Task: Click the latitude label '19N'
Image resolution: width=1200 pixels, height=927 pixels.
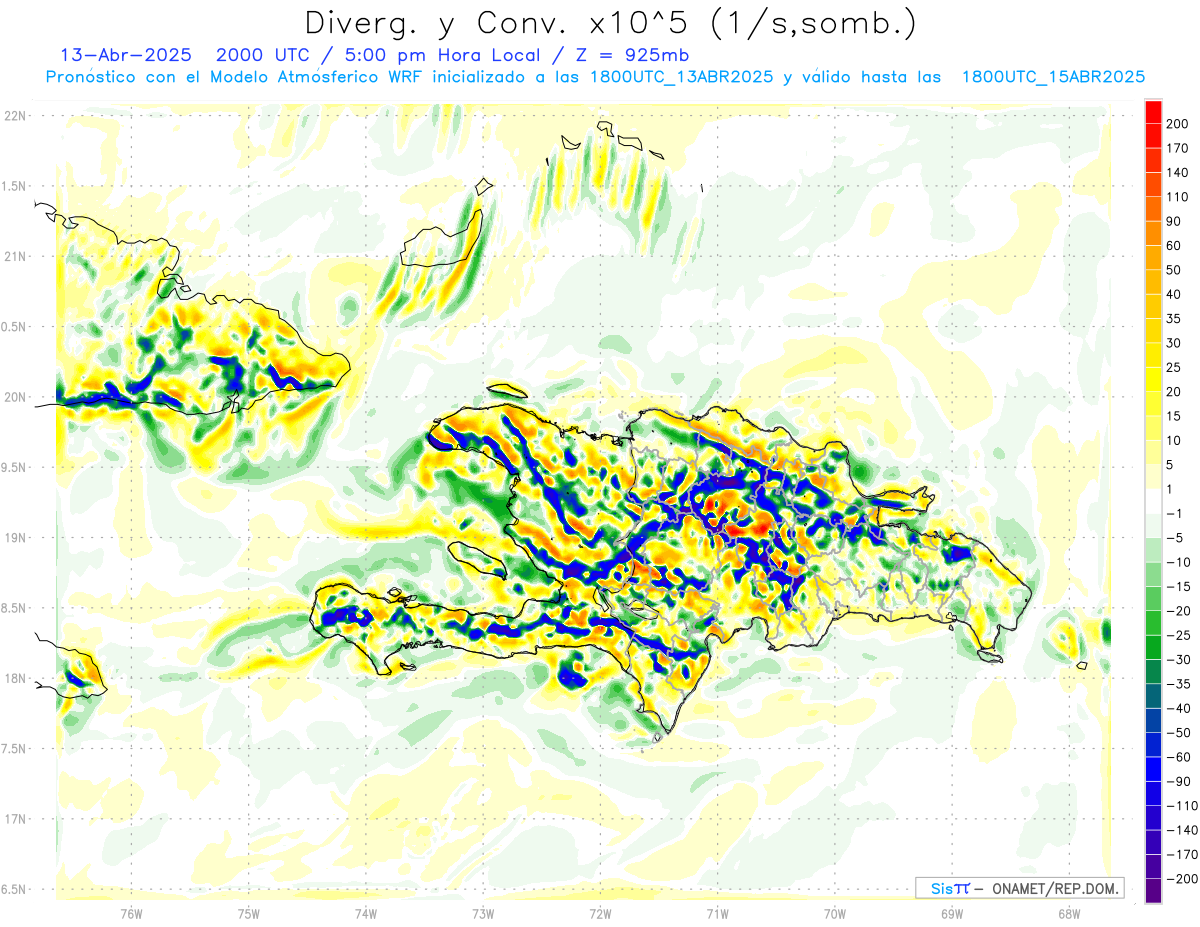Action: pos(17,538)
